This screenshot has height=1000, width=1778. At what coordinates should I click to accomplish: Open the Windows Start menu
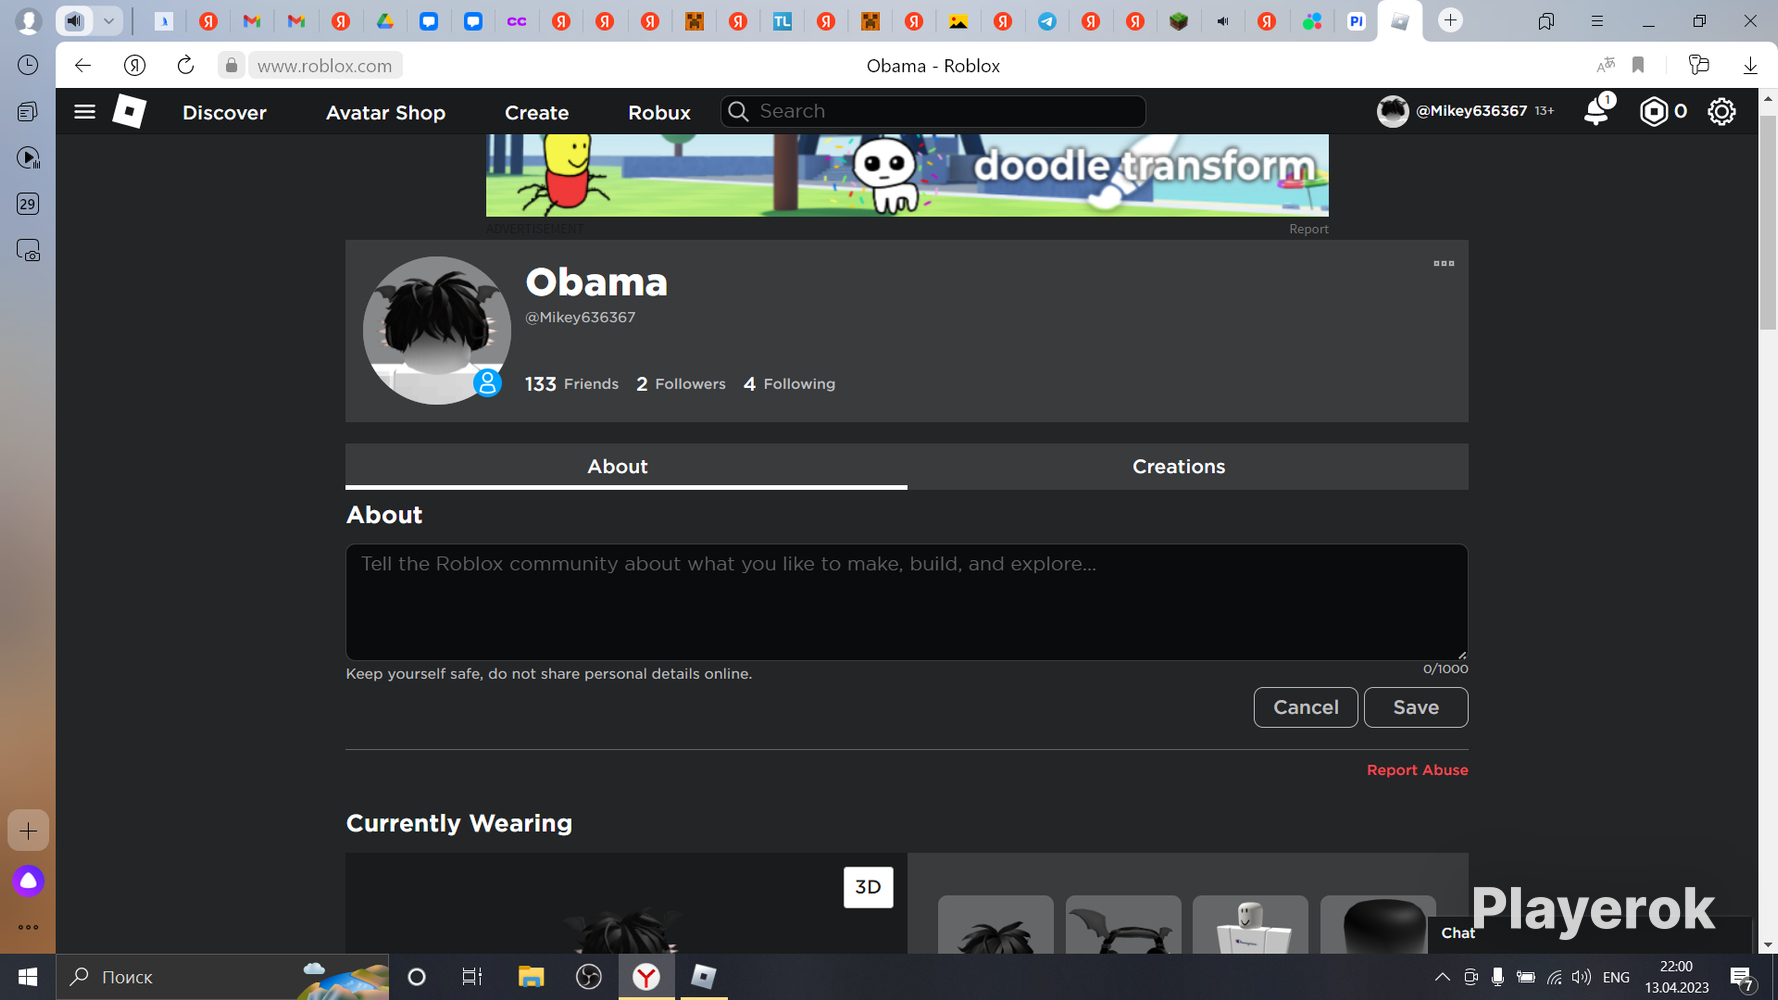point(28,977)
